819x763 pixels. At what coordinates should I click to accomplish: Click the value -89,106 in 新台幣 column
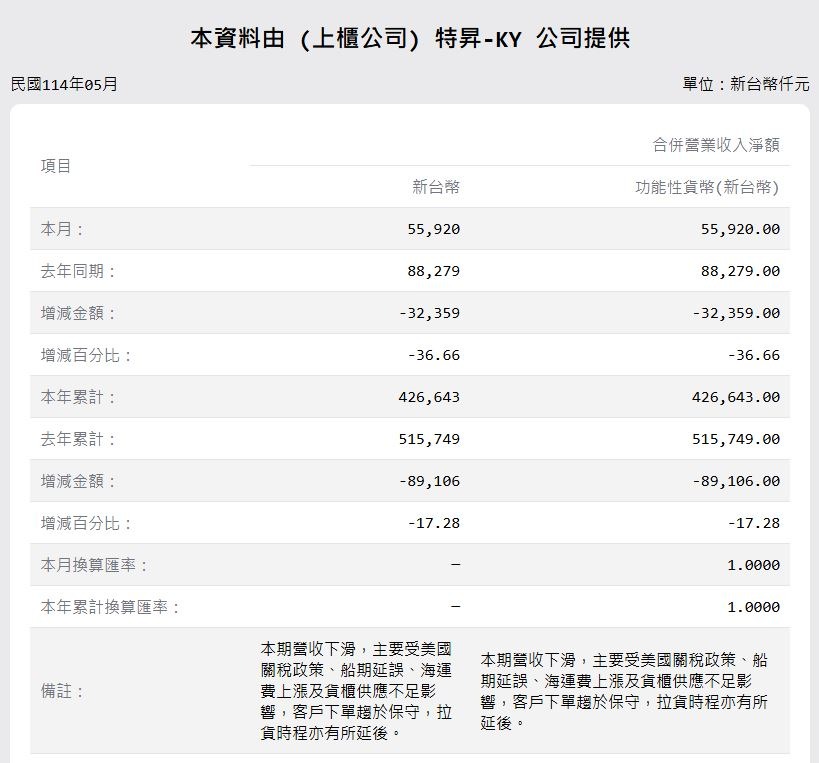tap(429, 481)
